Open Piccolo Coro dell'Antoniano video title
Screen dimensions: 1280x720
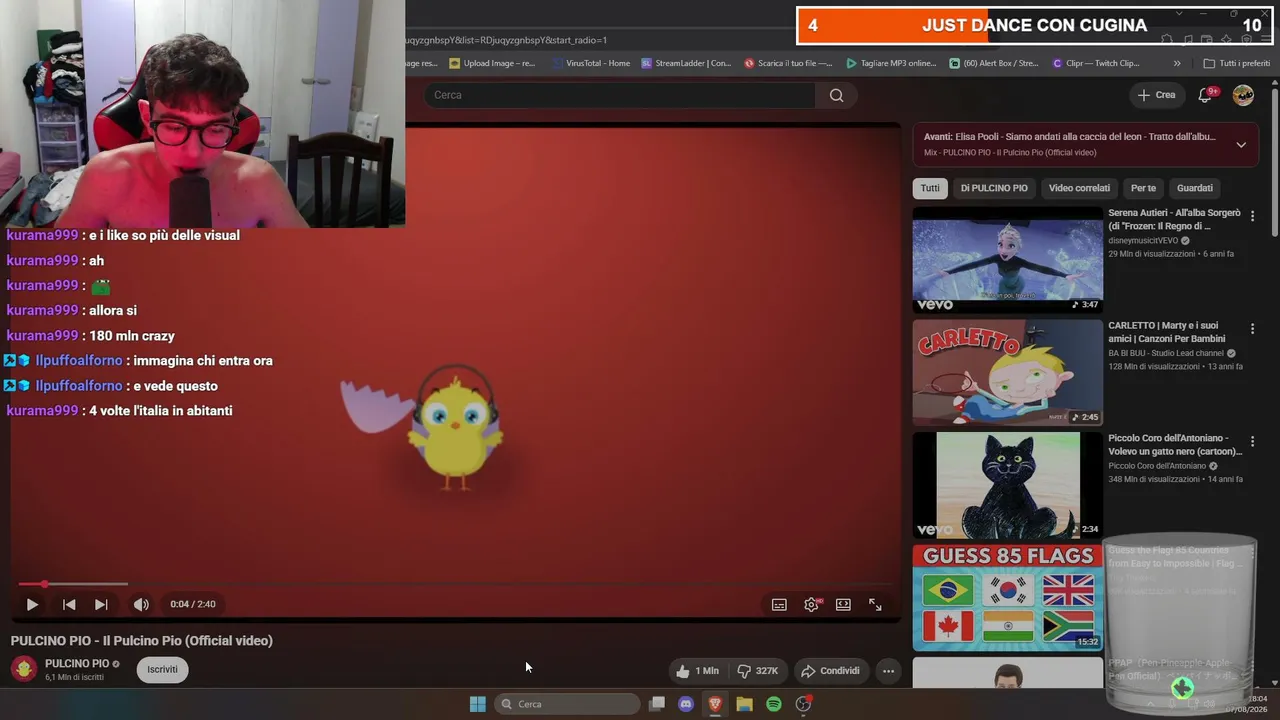[x=1174, y=445]
